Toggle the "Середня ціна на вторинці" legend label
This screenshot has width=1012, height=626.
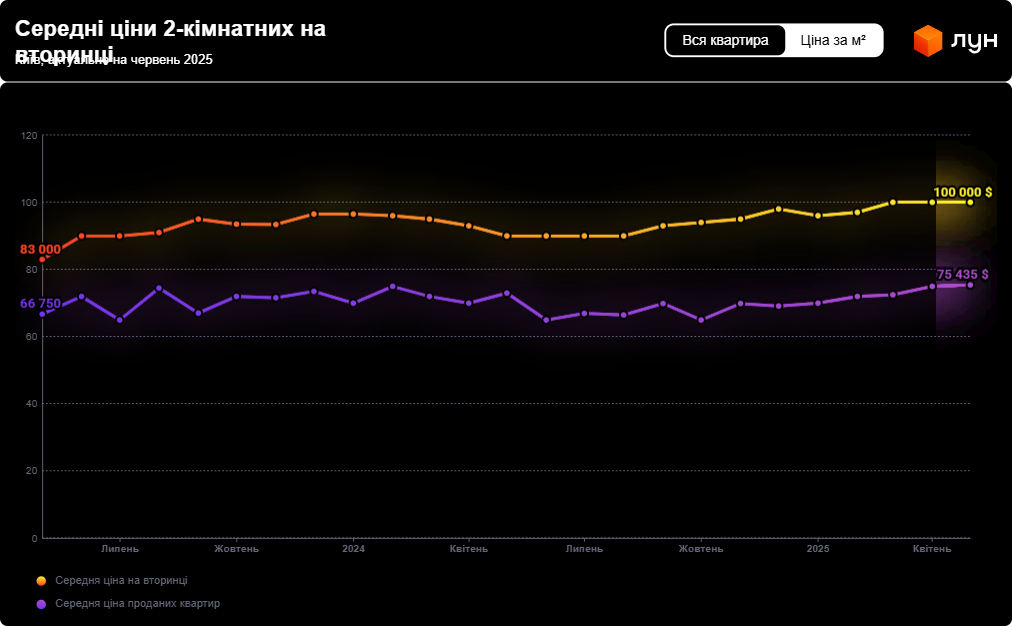coord(121,581)
